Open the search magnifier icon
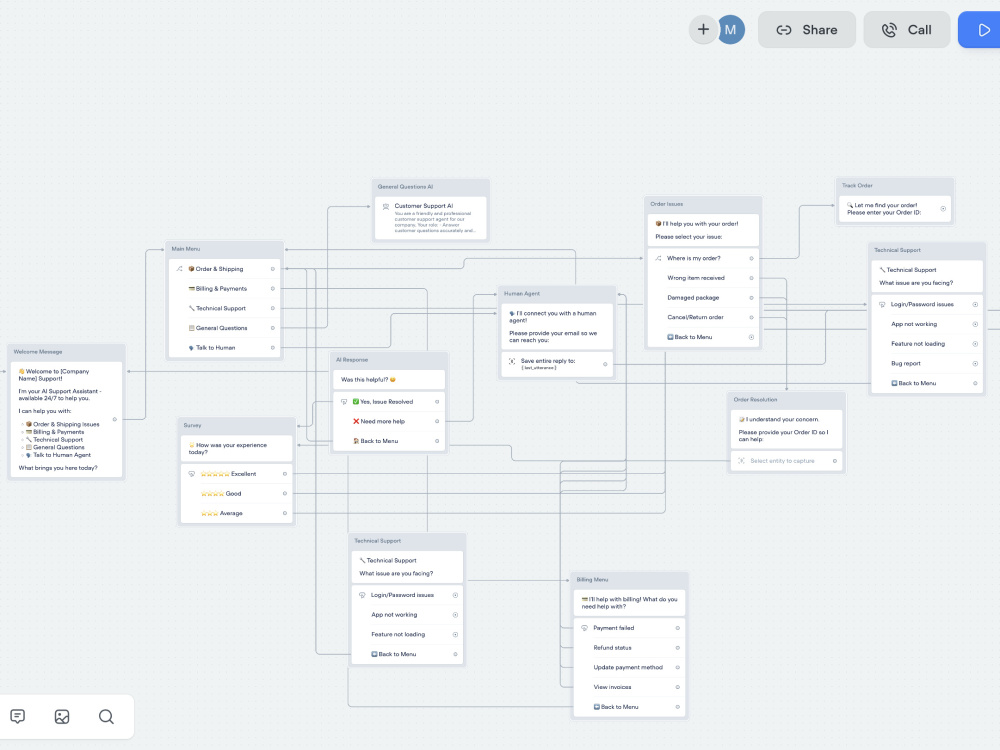Image resolution: width=1000 pixels, height=750 pixels. [106, 716]
